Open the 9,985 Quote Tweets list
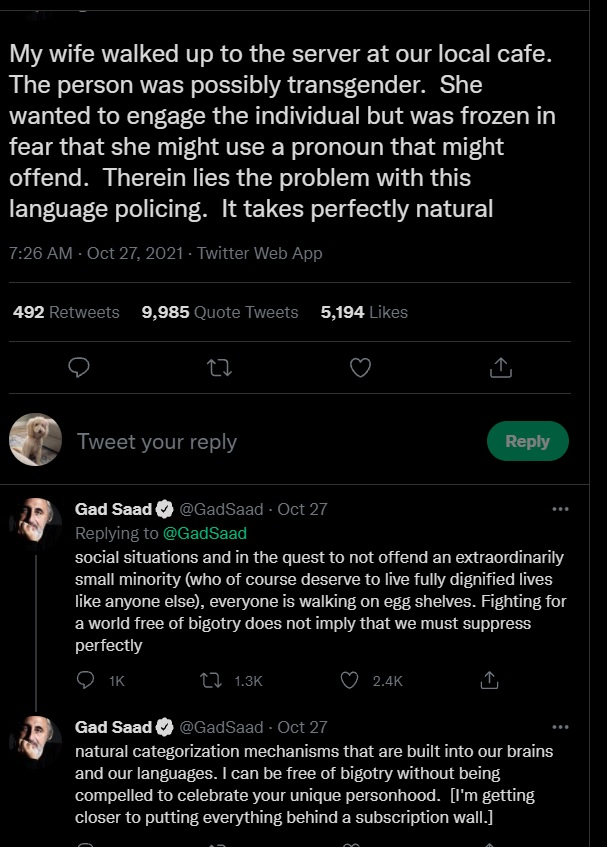The width and height of the screenshot is (607, 847). click(x=220, y=312)
